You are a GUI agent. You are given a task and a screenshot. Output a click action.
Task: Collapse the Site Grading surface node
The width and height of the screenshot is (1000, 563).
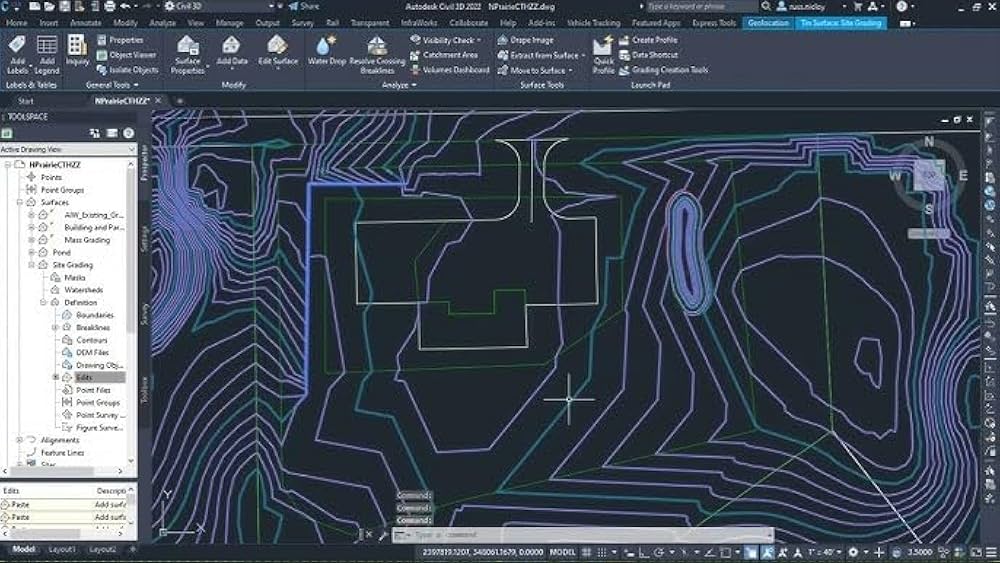32,265
